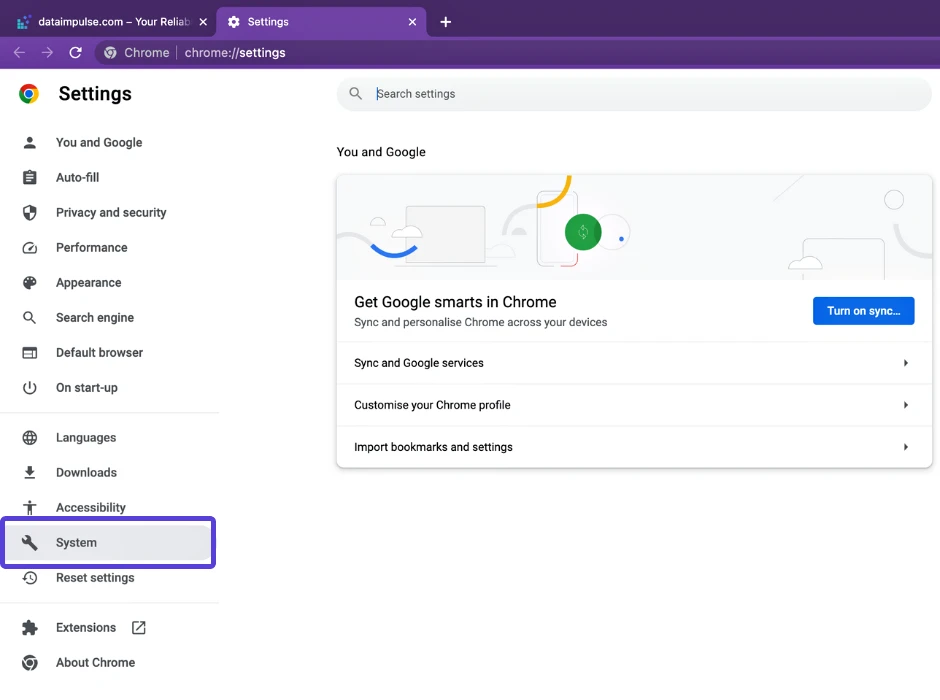
Task: Open Auto-fill settings section
Action: (77, 177)
